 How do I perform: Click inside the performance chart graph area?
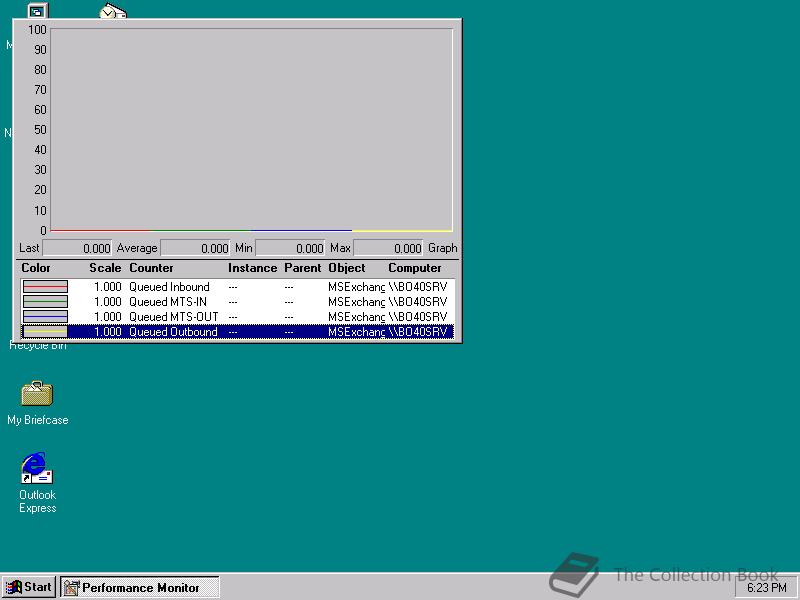[252, 130]
